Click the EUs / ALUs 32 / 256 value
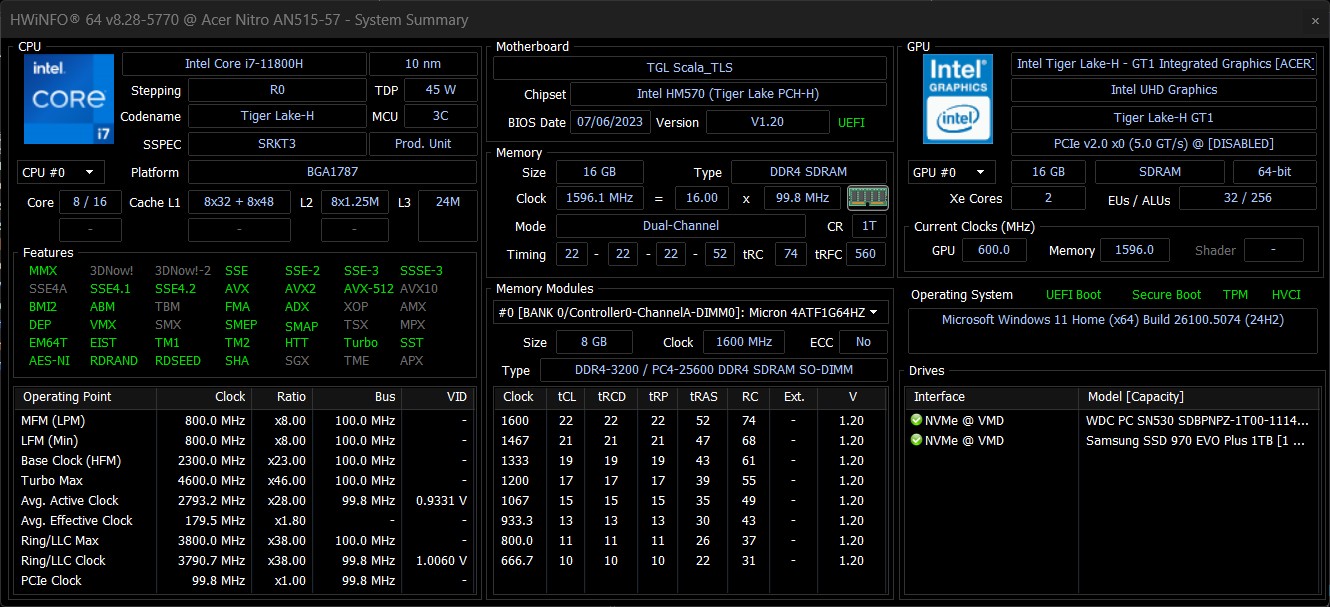 1247,198
